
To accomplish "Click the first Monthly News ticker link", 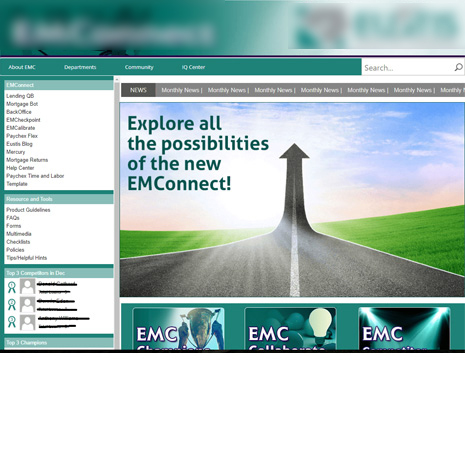I will (x=180, y=90).
